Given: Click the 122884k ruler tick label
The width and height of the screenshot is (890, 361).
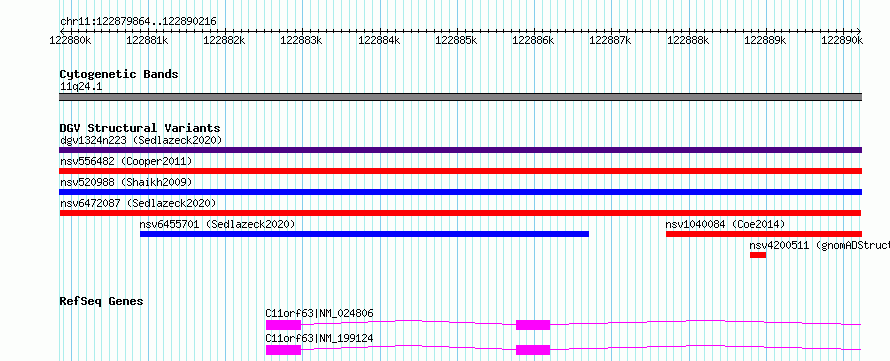Looking at the screenshot, I should click(x=379, y=40).
